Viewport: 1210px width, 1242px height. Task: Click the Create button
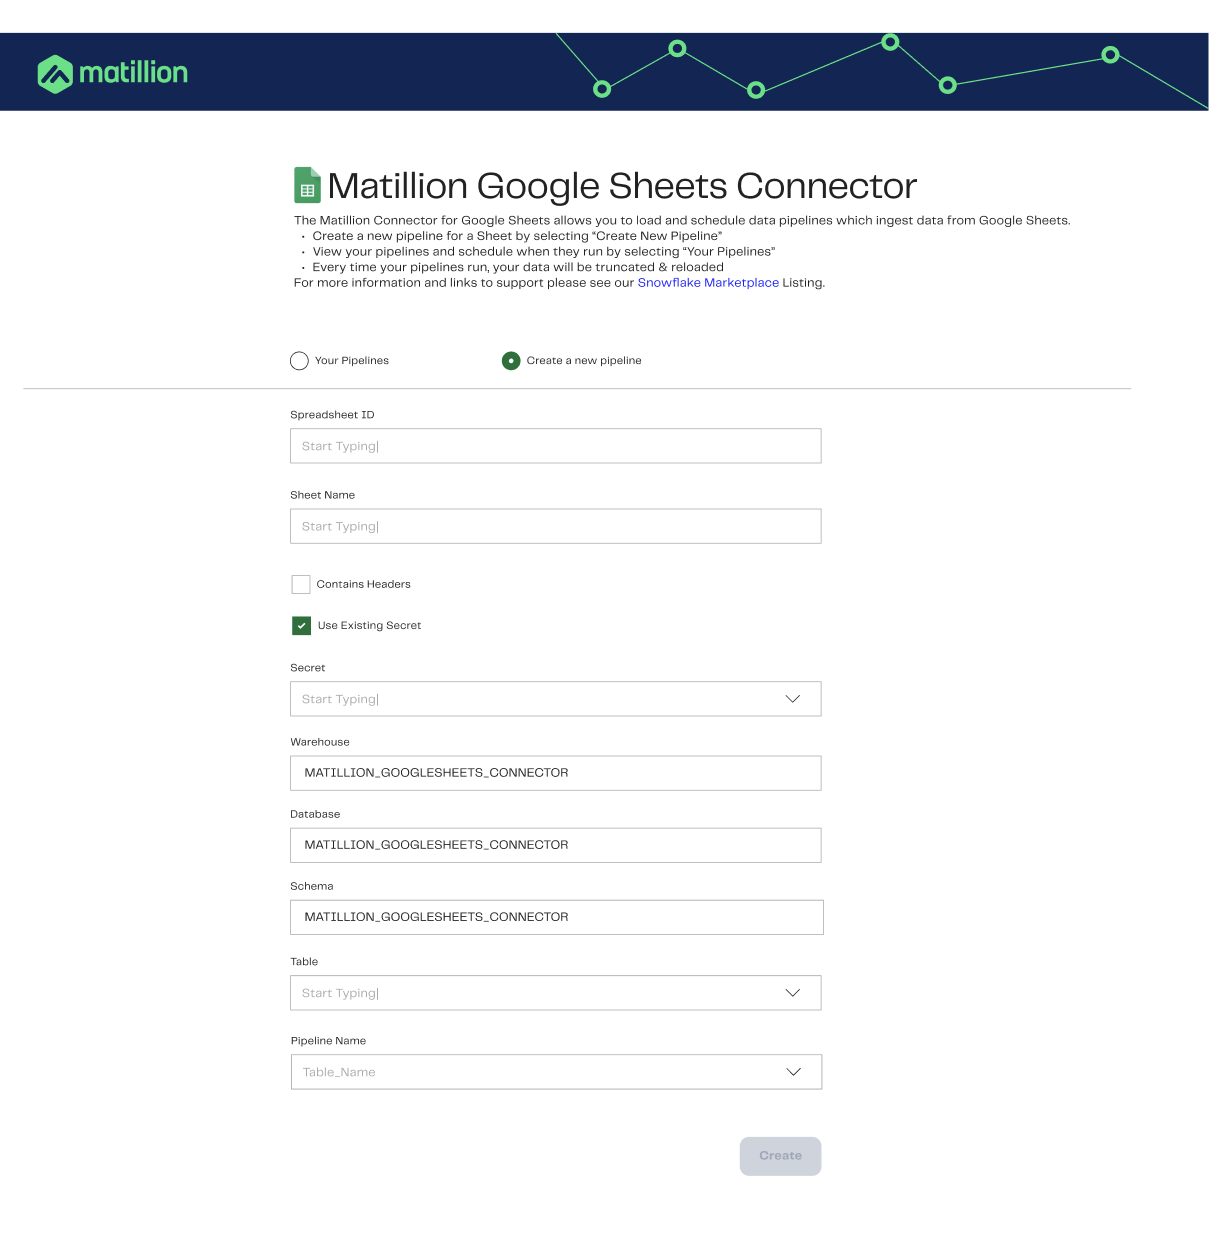[x=781, y=1156]
